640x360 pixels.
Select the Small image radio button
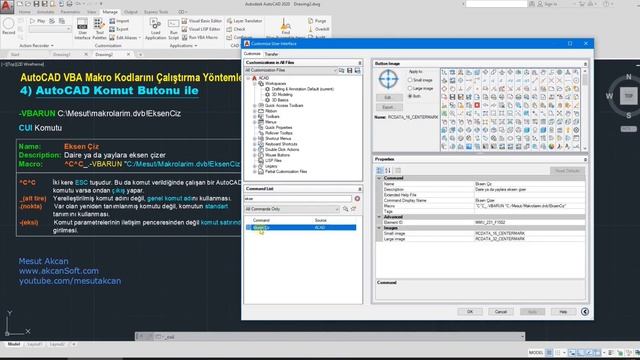pyautogui.click(x=410, y=80)
